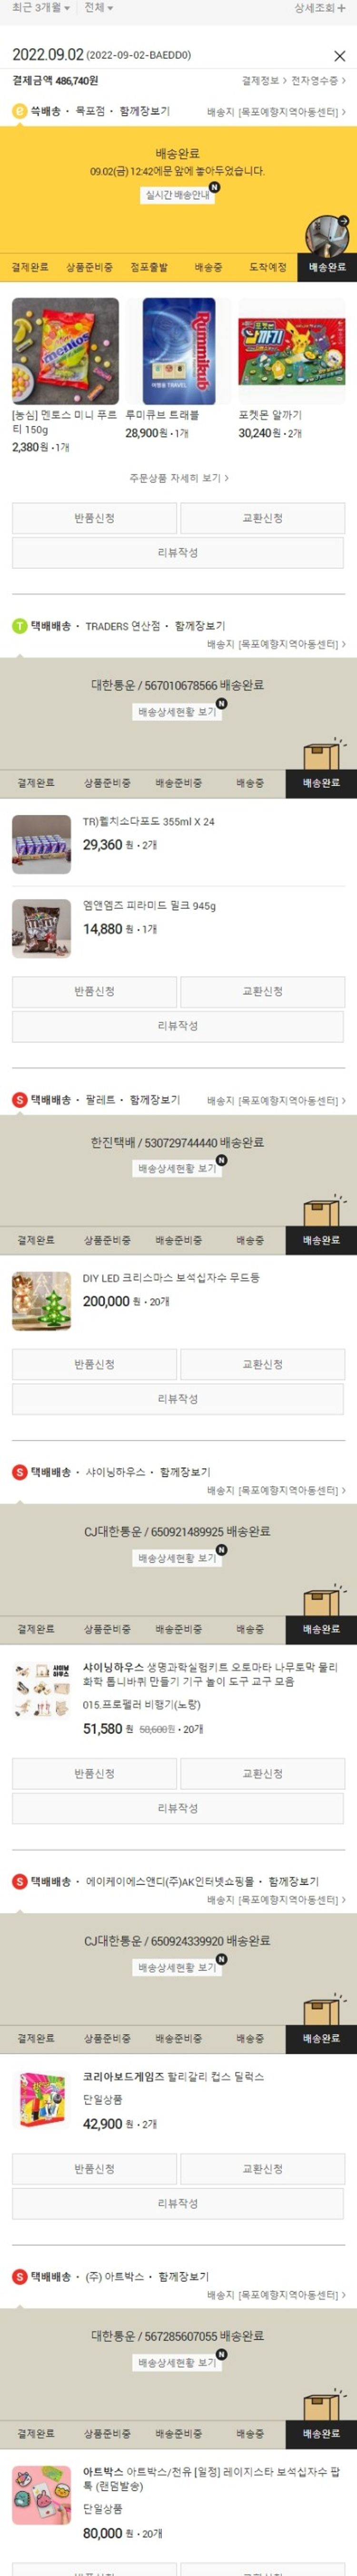Click the yellow 쓱배송 badge icon

[19, 111]
